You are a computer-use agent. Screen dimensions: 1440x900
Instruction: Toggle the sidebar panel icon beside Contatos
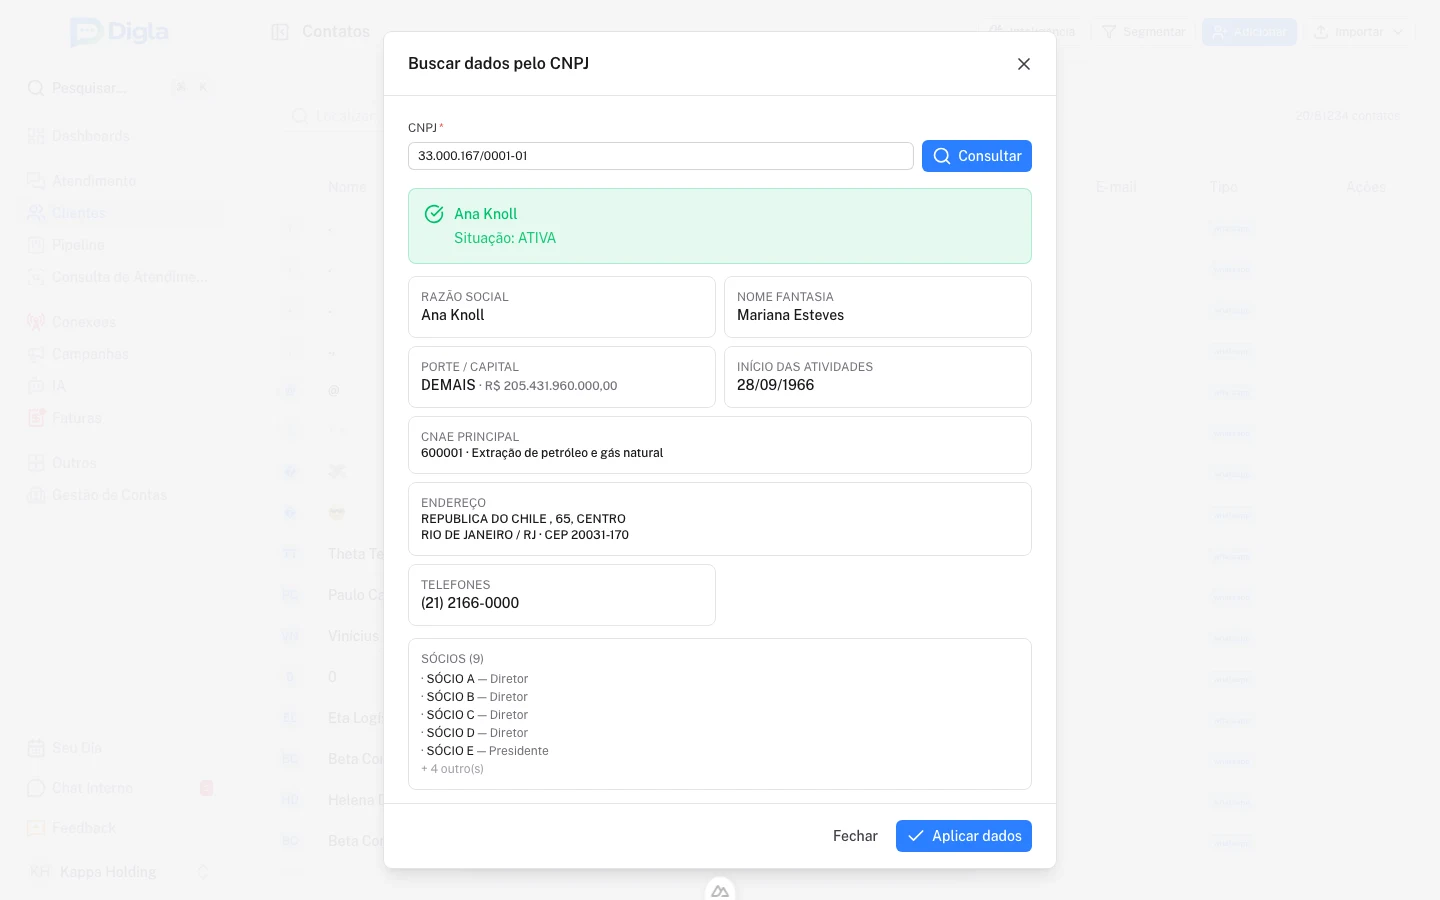(280, 32)
